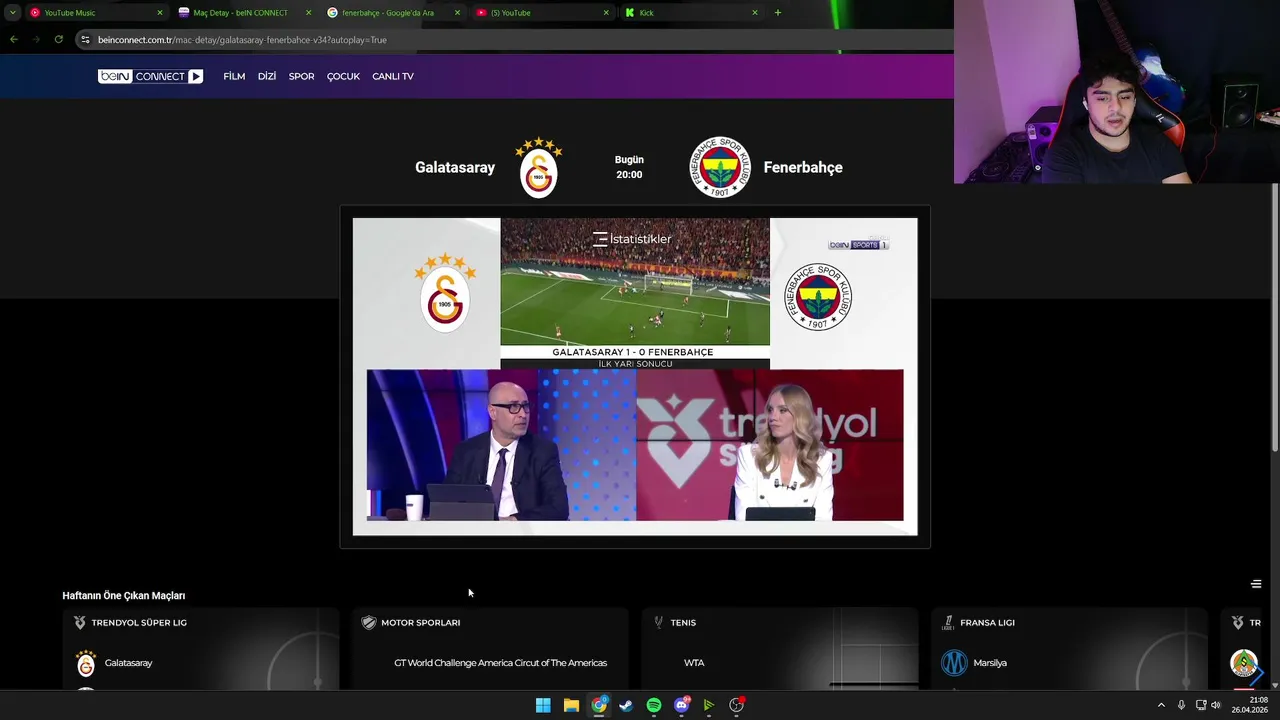The image size is (1280, 720).
Task: Open GT World Challenge America event
Action: pos(500,663)
